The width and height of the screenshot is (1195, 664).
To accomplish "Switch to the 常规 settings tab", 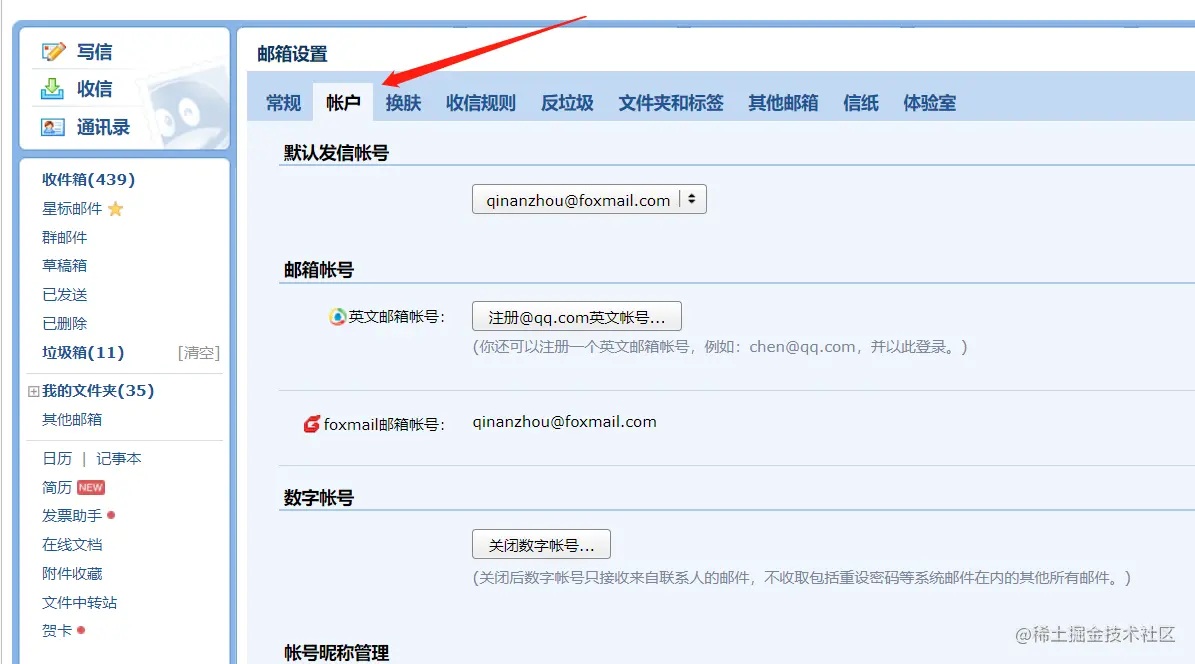I will pos(284,103).
